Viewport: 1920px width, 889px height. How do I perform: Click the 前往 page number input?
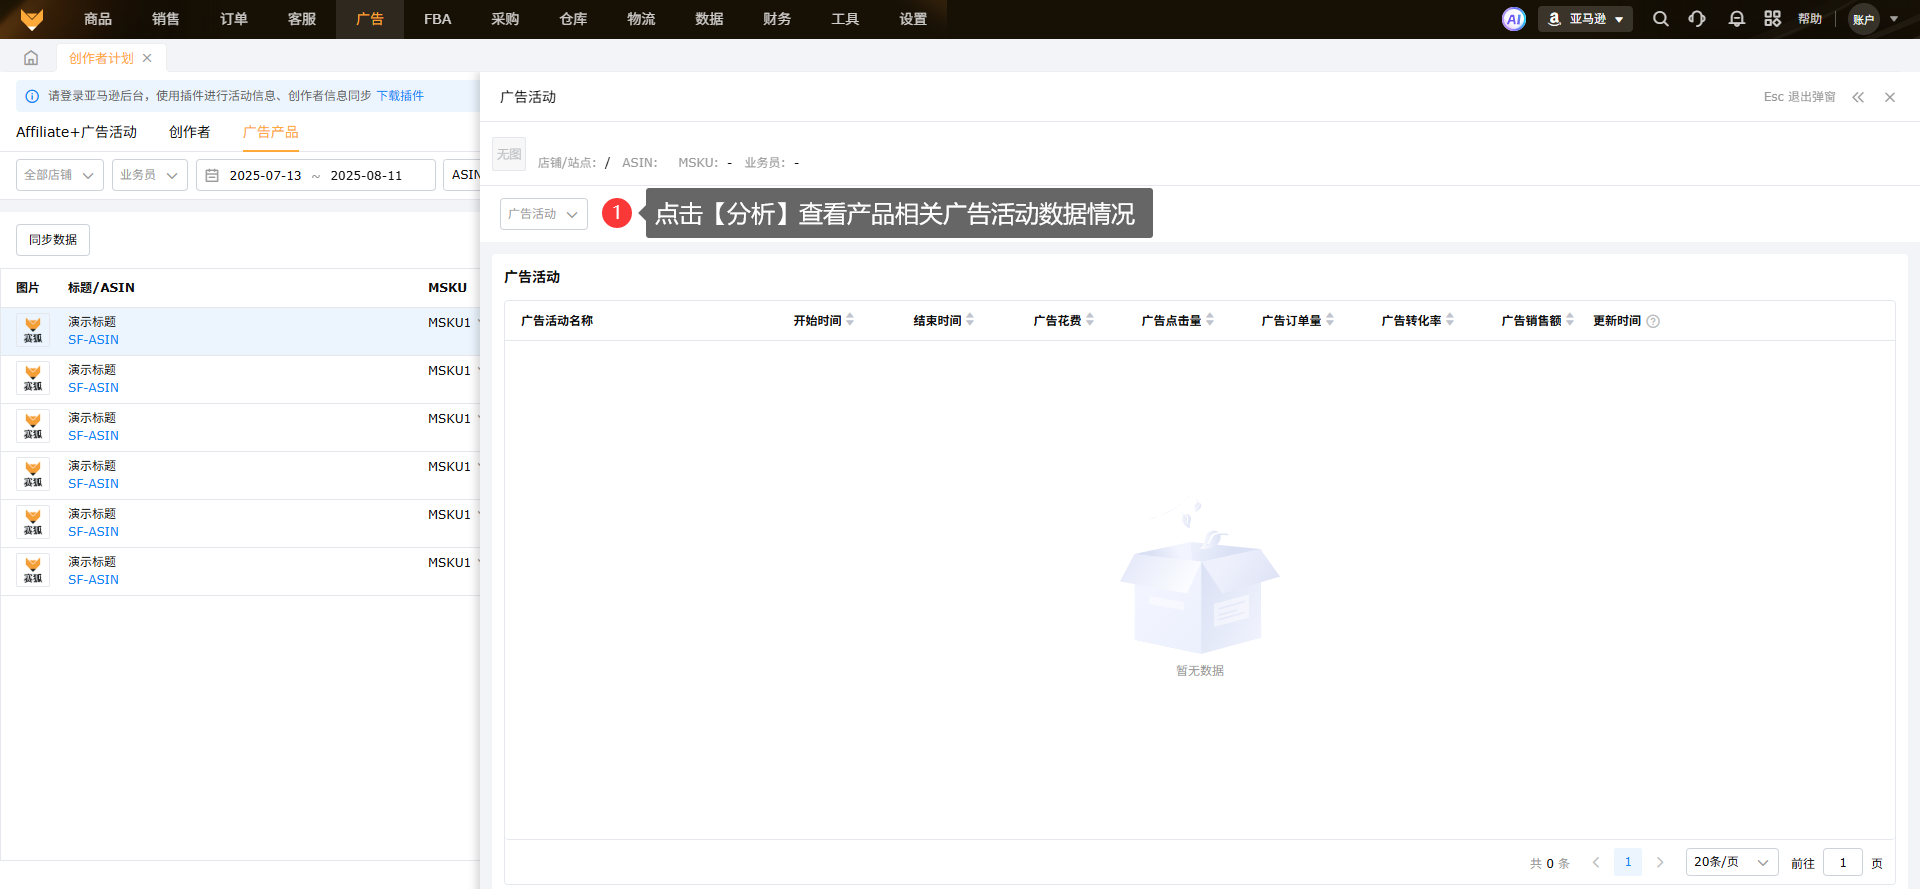[x=1843, y=862]
